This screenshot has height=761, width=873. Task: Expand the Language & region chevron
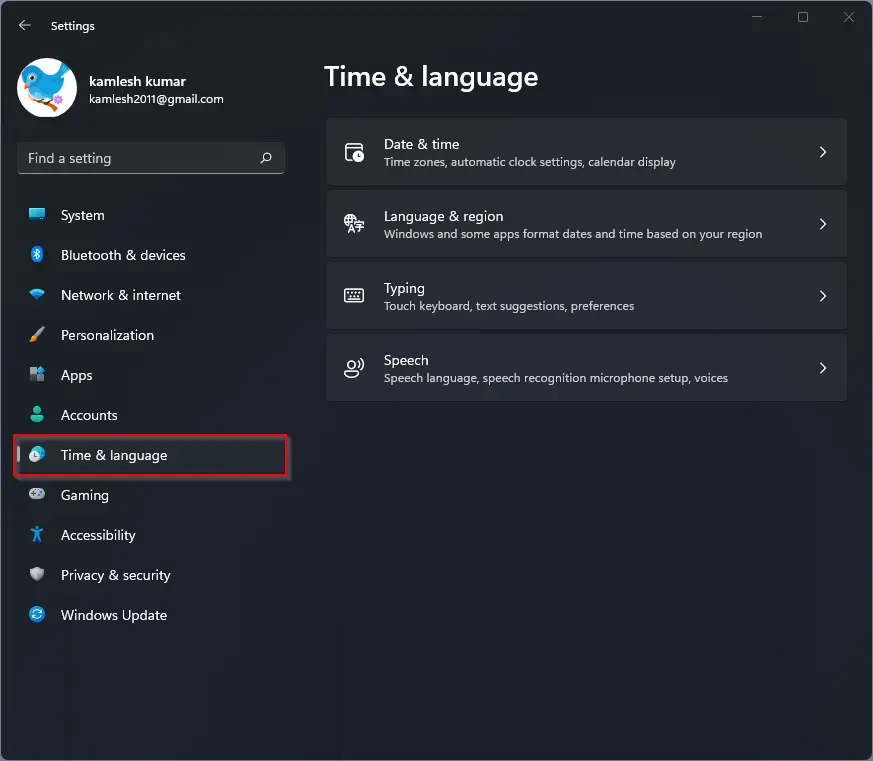coord(823,224)
